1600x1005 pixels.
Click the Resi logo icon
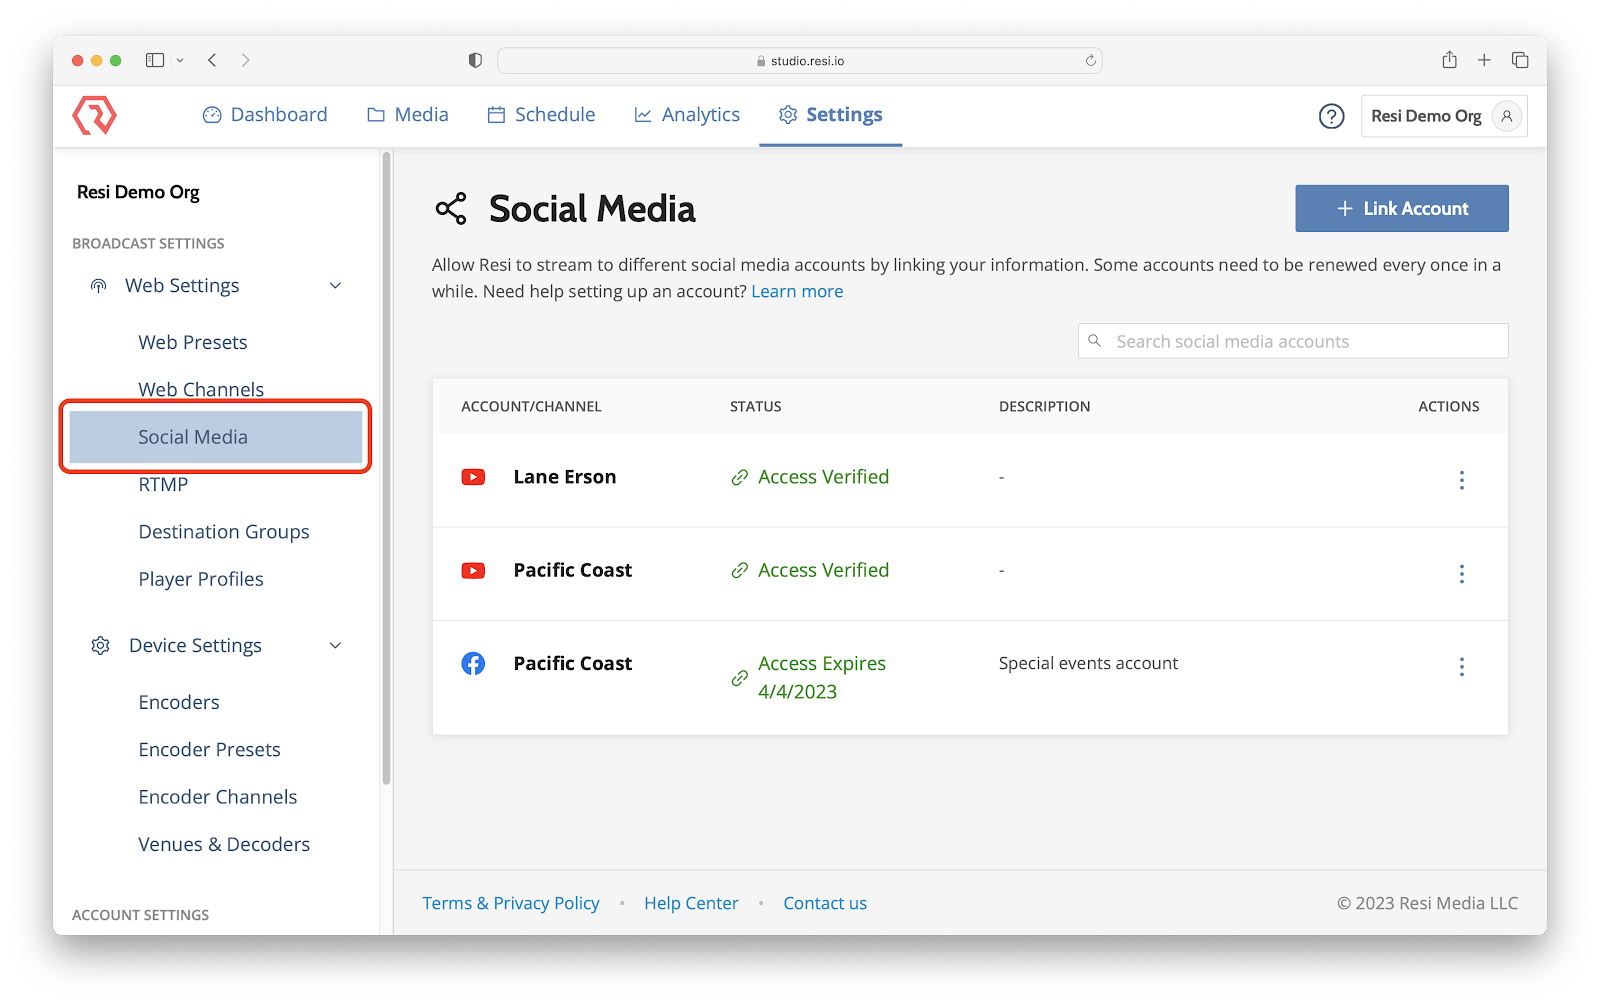(x=95, y=116)
